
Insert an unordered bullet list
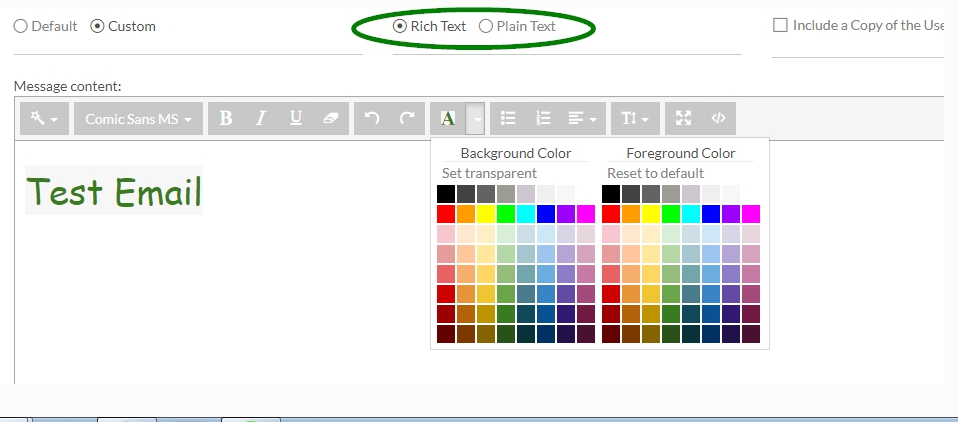click(x=508, y=118)
